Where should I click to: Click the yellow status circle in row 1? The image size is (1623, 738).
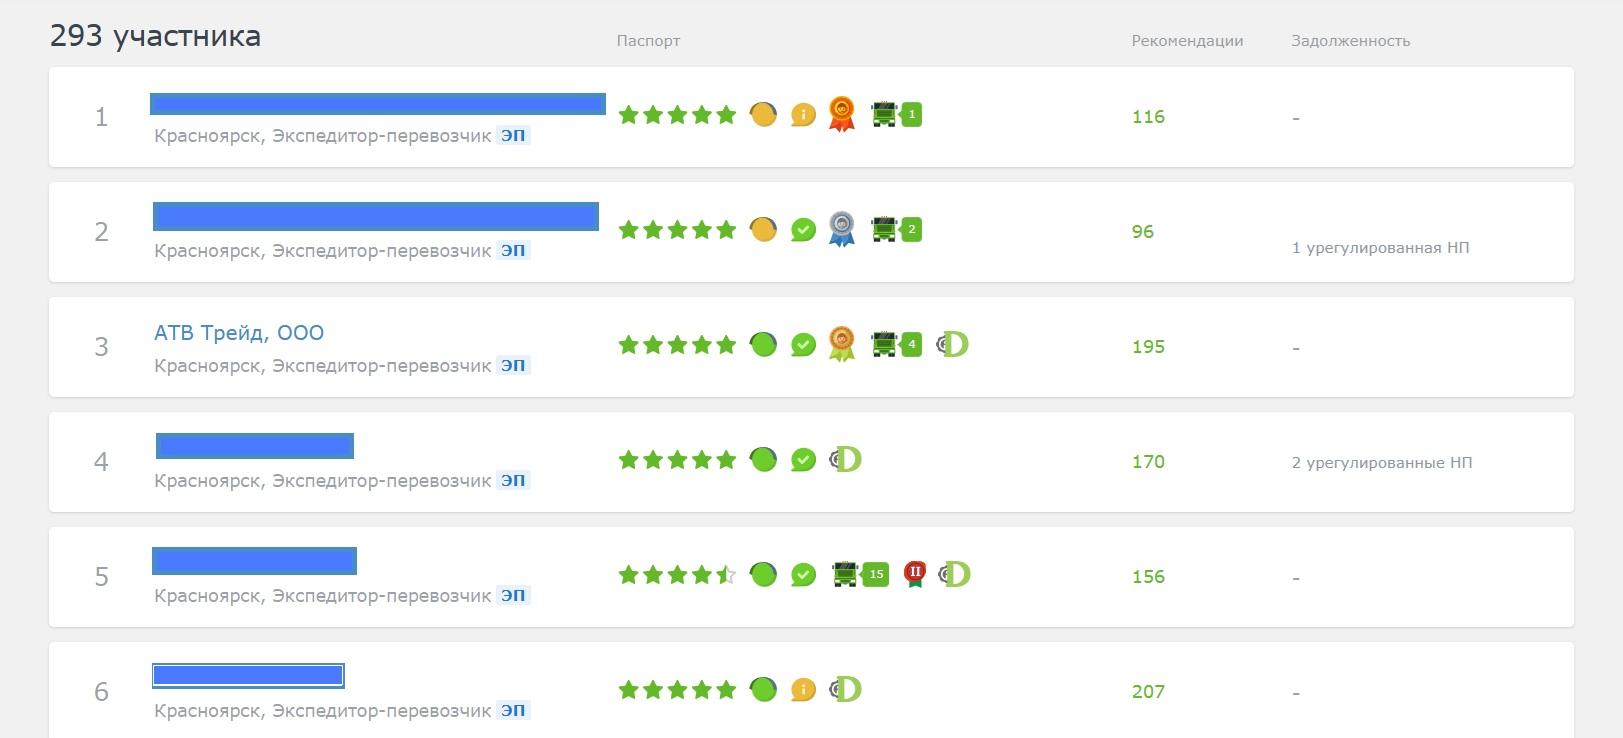point(763,114)
